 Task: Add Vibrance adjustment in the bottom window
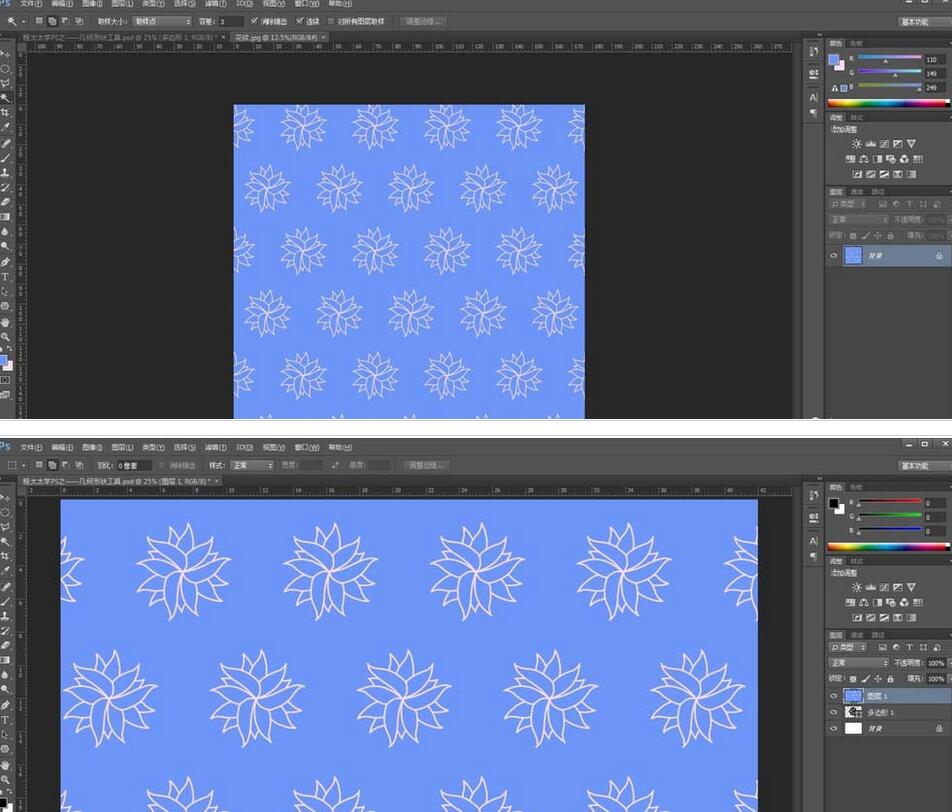911,587
